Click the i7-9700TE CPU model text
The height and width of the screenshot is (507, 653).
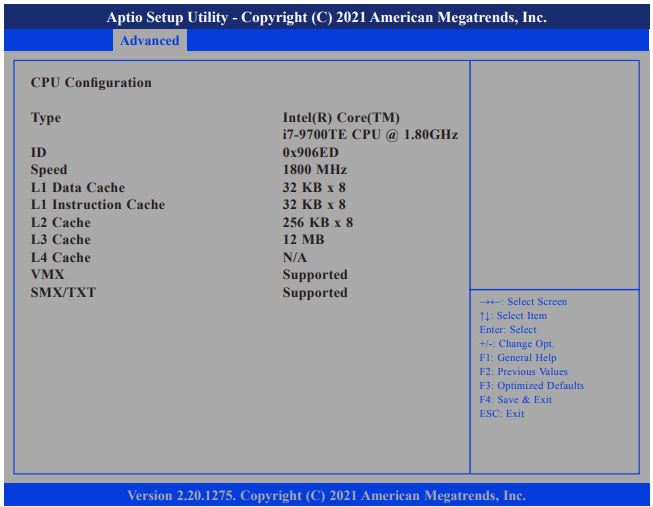370,135
